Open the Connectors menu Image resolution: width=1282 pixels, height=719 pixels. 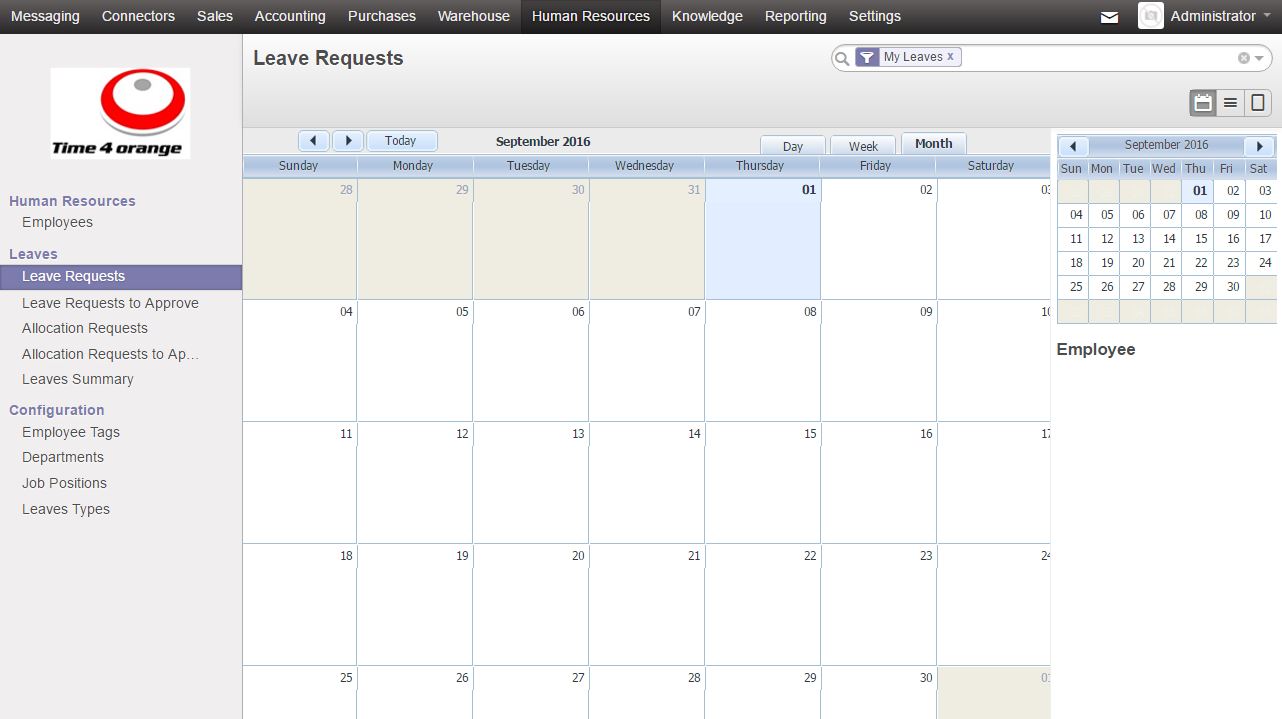[138, 16]
